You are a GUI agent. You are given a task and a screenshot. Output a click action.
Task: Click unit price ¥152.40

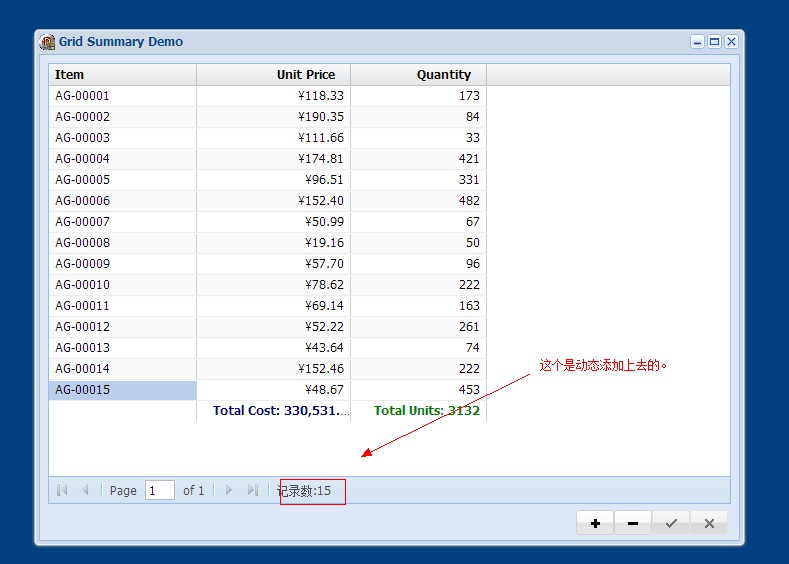pyautogui.click(x=273, y=201)
